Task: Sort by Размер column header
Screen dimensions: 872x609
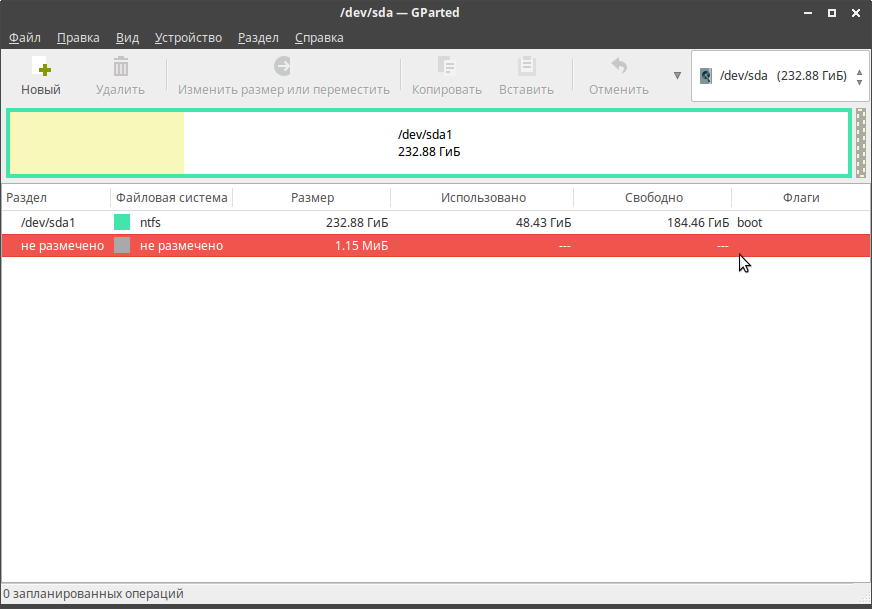Action: [312, 197]
